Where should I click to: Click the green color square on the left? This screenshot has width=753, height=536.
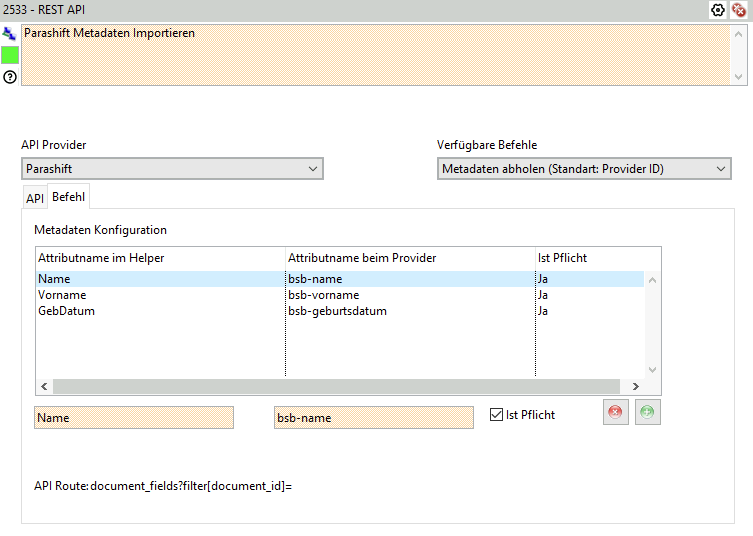click(10, 55)
